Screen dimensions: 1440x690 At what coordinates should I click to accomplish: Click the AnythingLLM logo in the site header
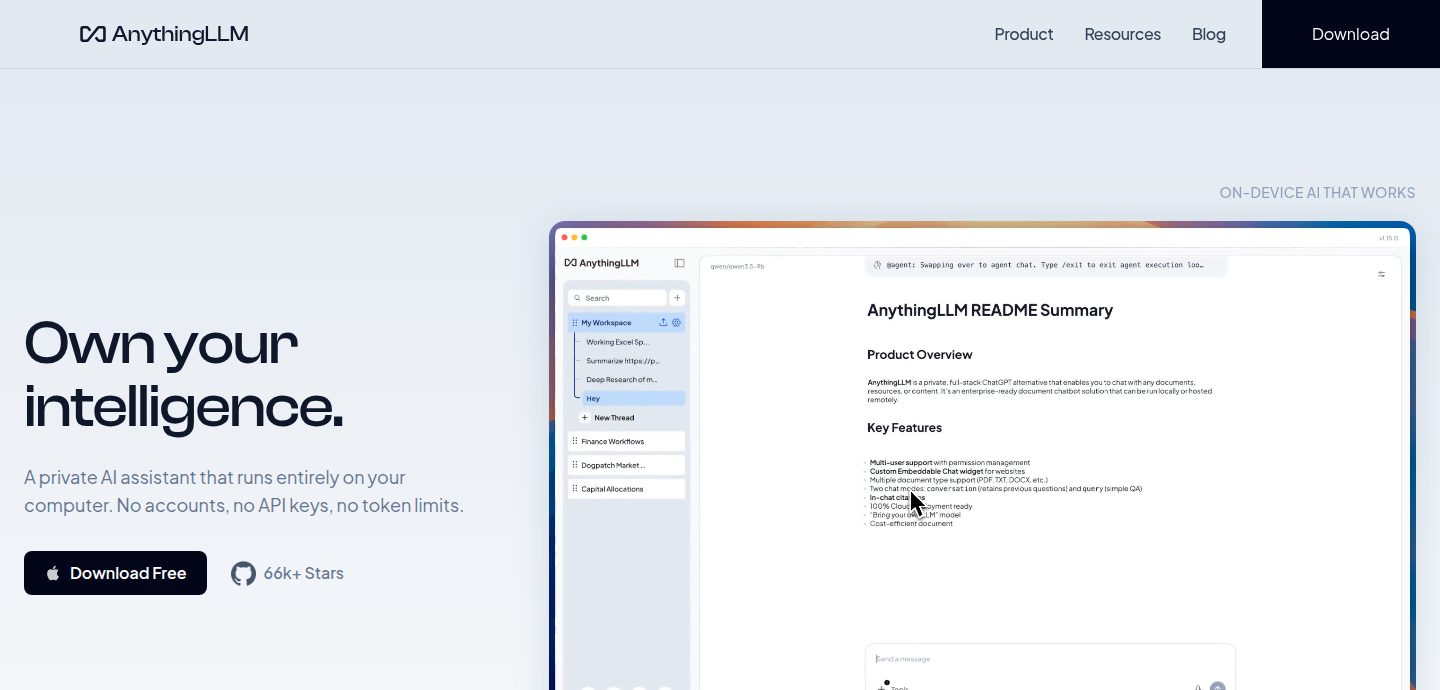click(x=164, y=34)
